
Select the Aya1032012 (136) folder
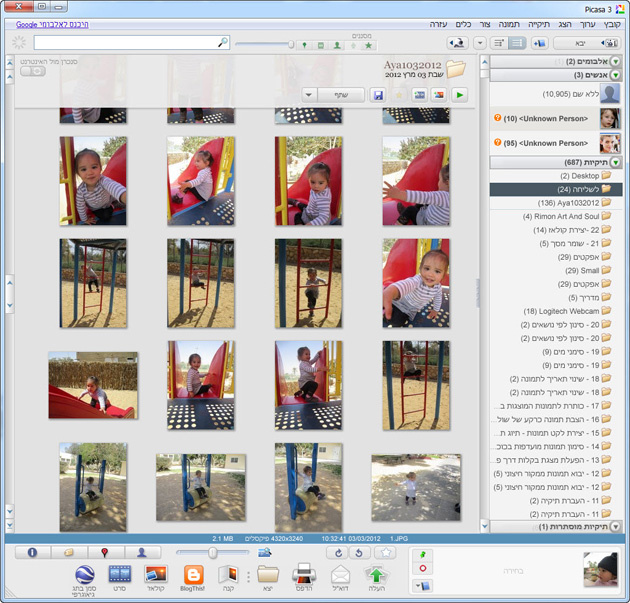point(556,203)
